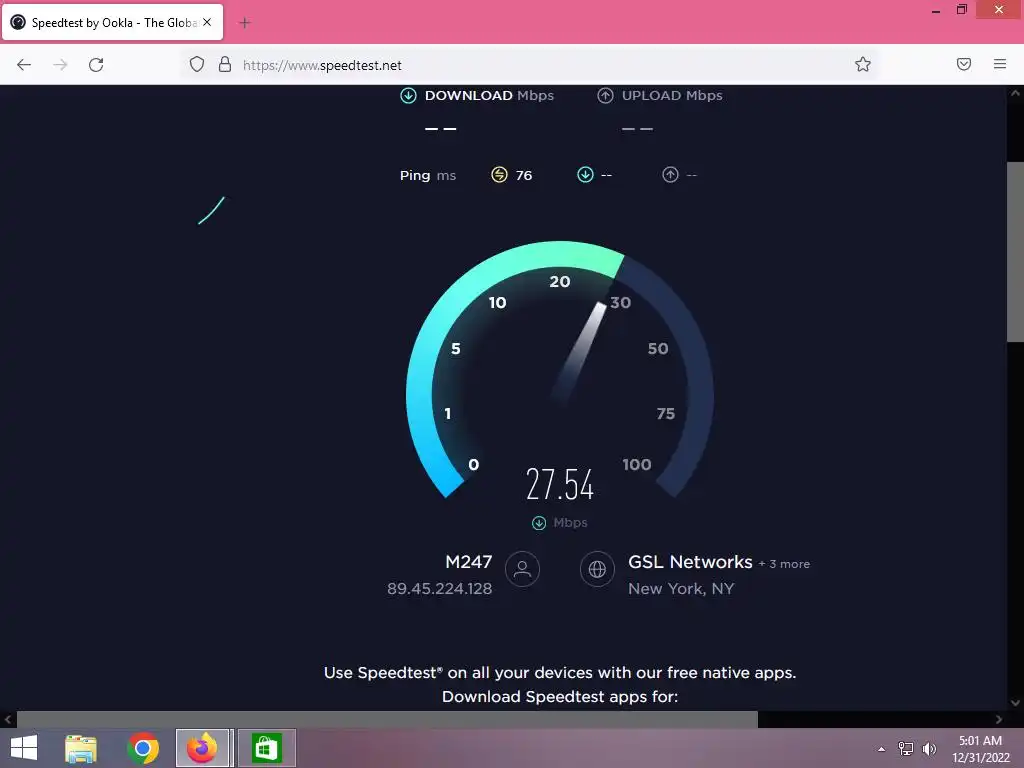Click the New York, NY location text
1024x768 pixels.
[x=681, y=588]
